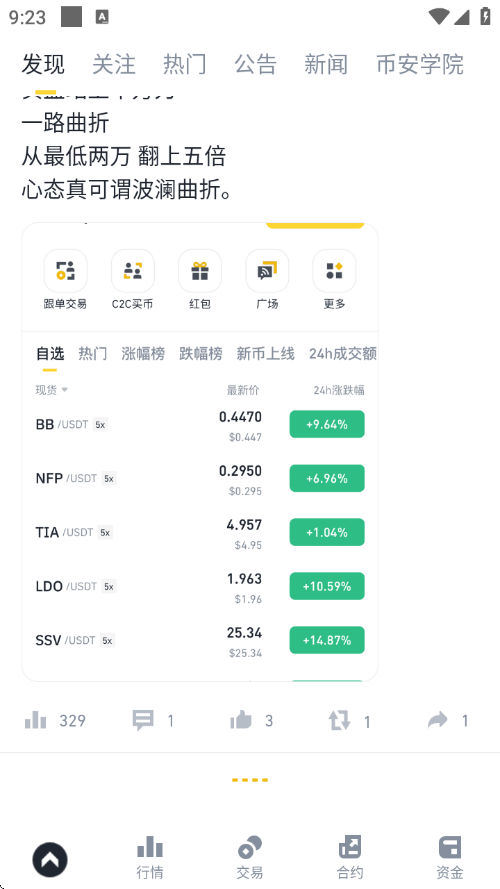Switch to the 热门 trending tab
Viewport: 500px width, 889px height.
(x=185, y=64)
